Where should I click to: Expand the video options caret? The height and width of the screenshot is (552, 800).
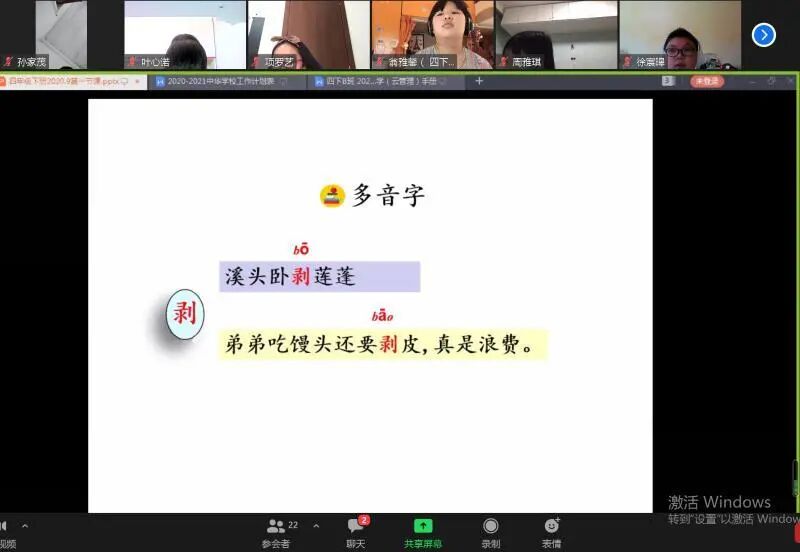(25, 525)
